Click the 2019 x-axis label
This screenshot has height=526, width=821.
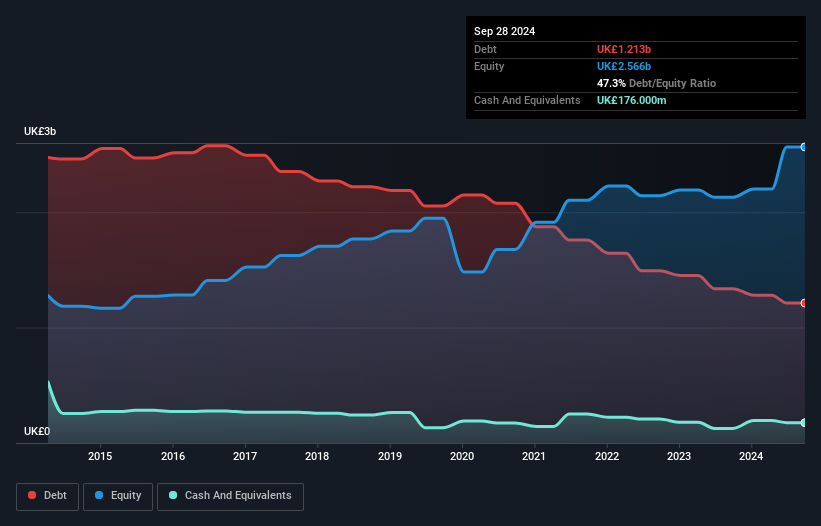tap(390, 456)
